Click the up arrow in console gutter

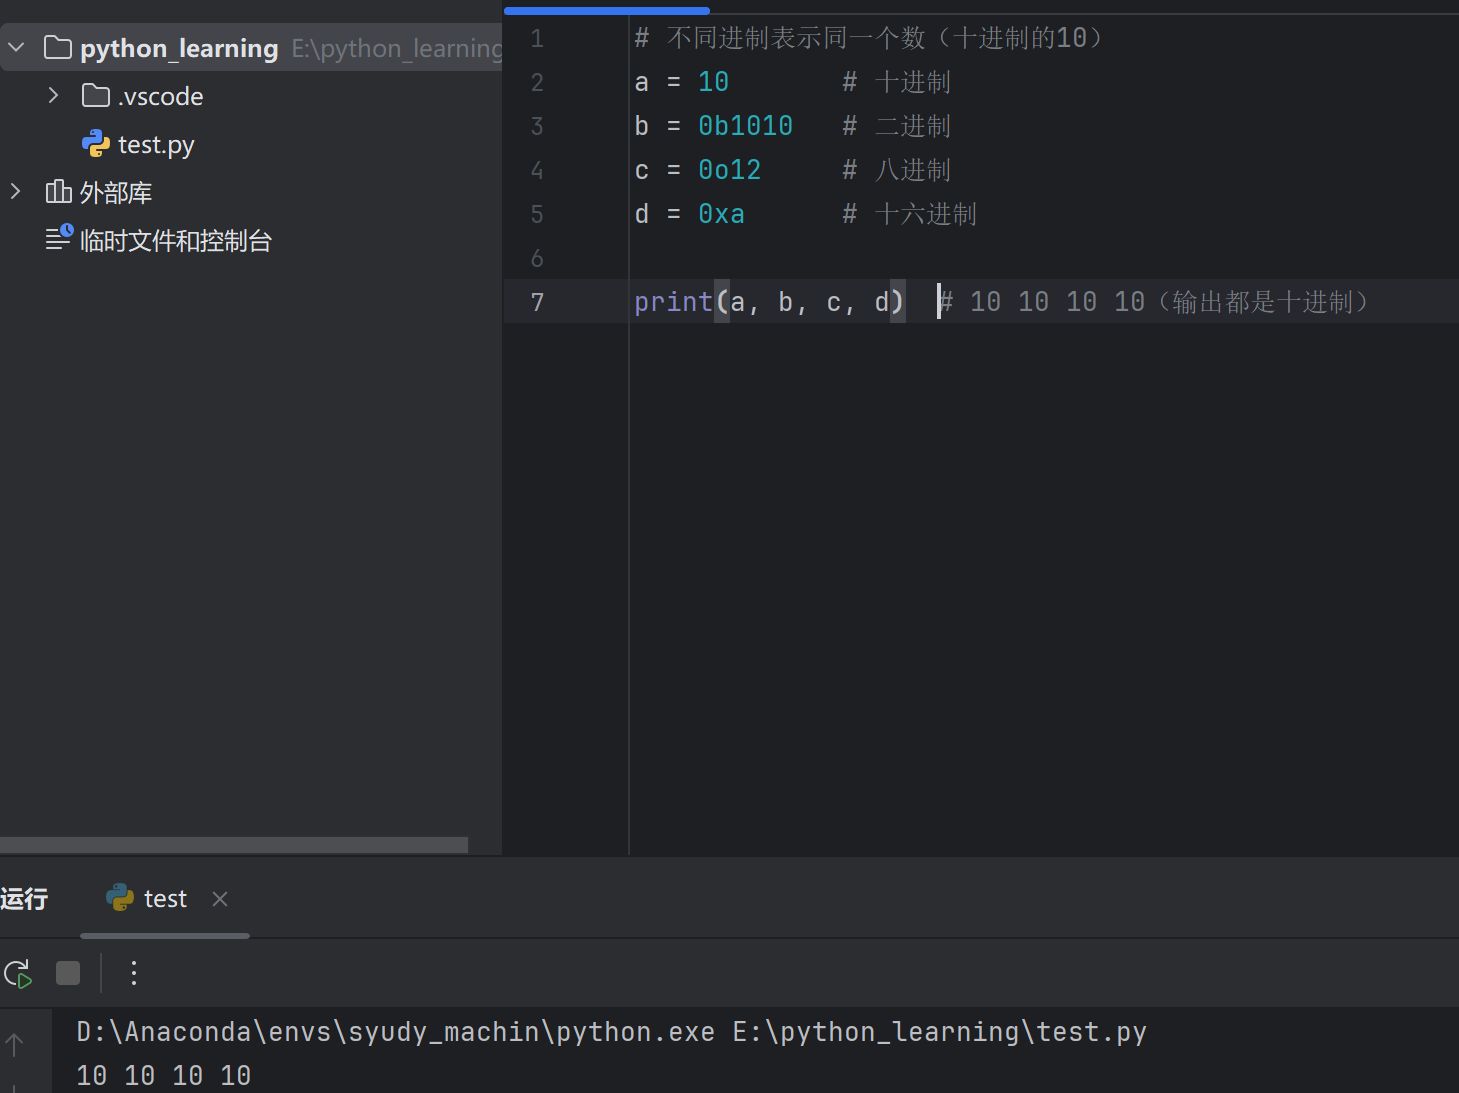[14, 1045]
